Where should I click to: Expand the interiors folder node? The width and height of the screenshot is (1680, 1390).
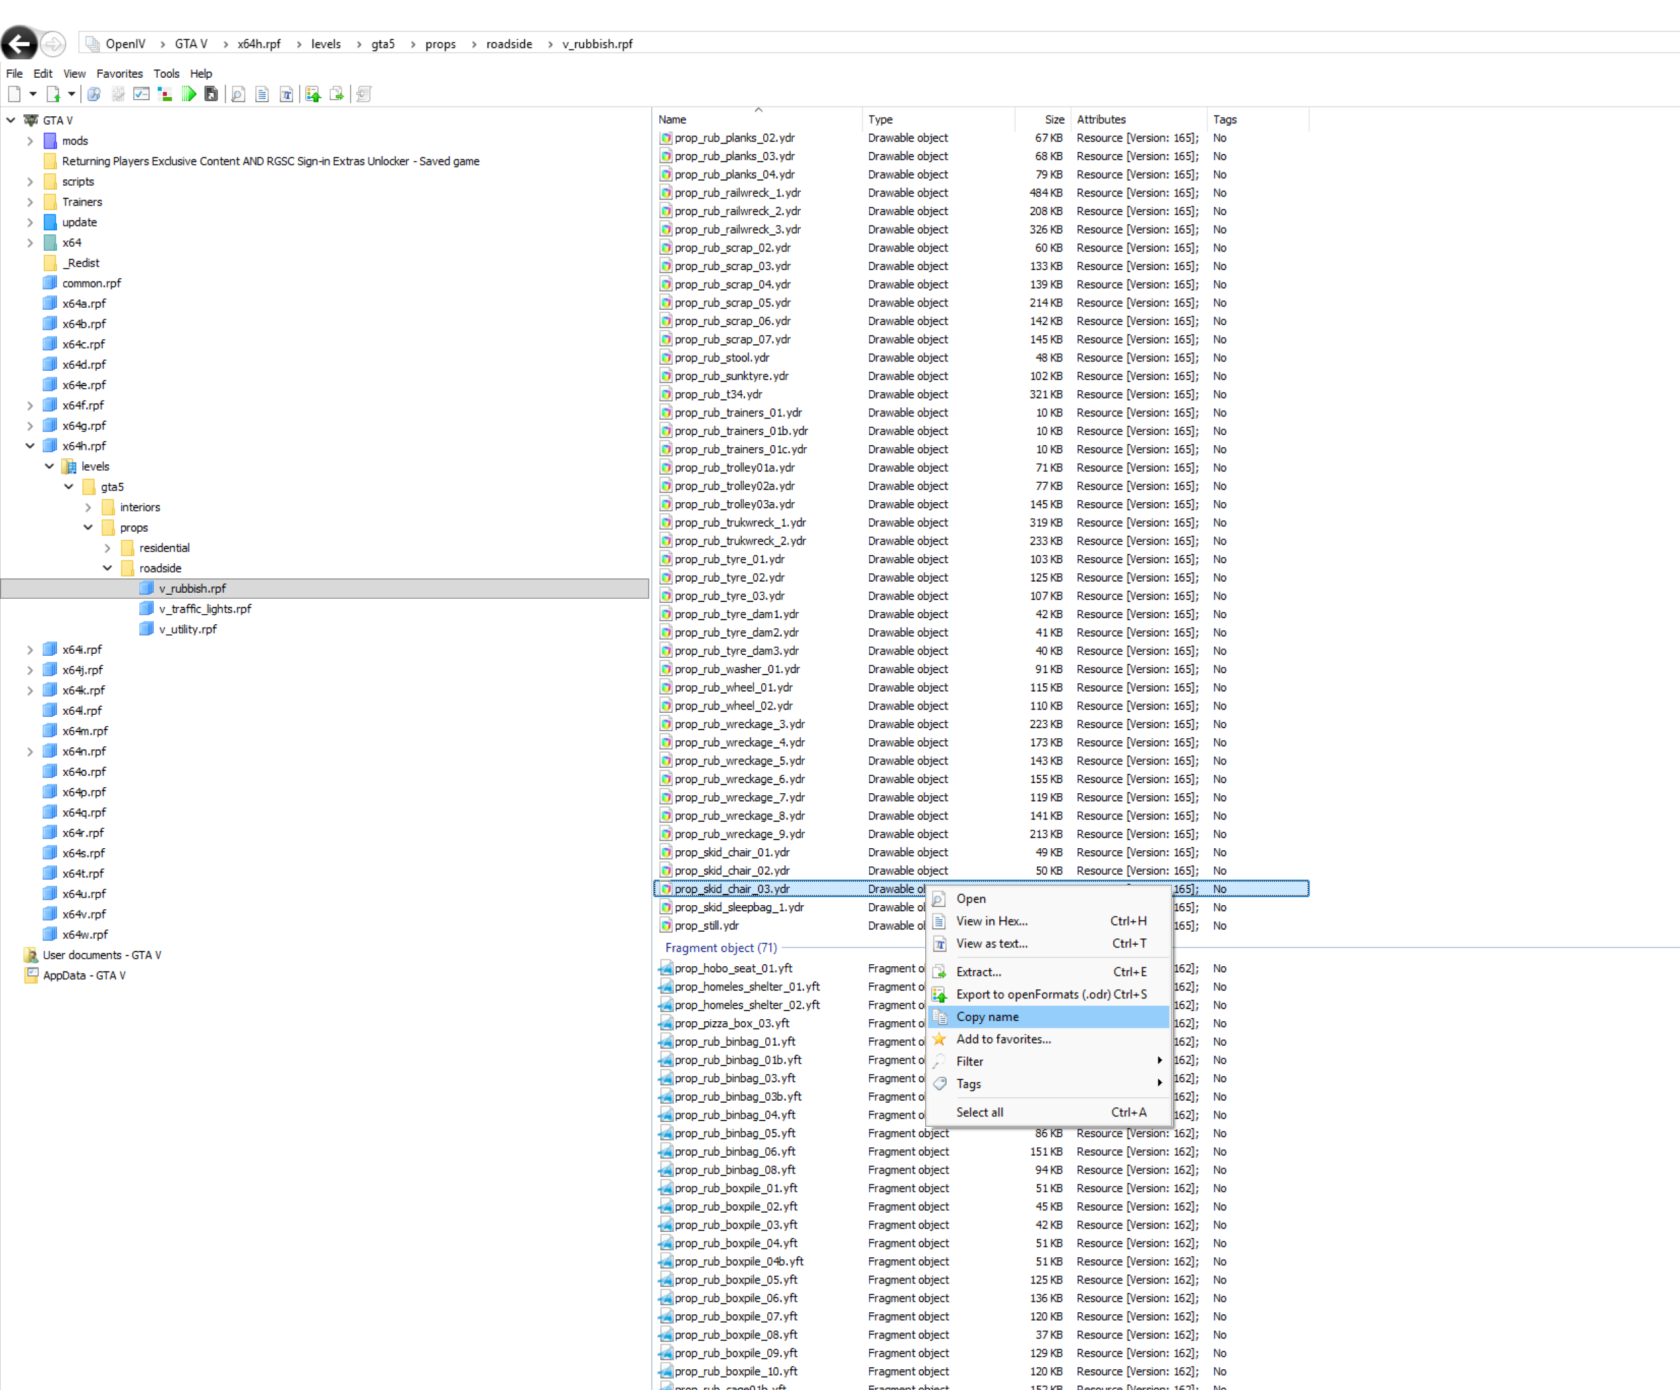point(88,507)
